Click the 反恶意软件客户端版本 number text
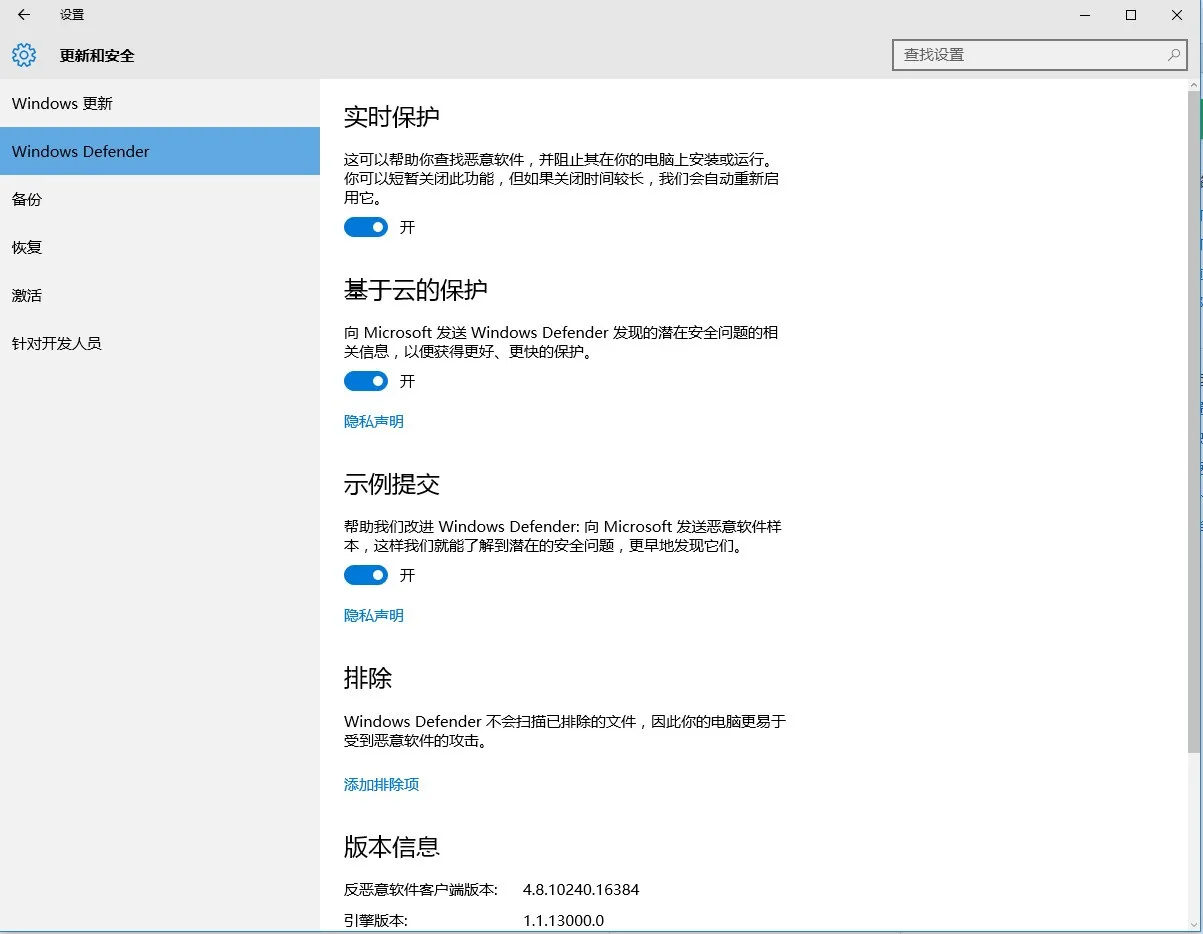The height and width of the screenshot is (934, 1203). 580,889
